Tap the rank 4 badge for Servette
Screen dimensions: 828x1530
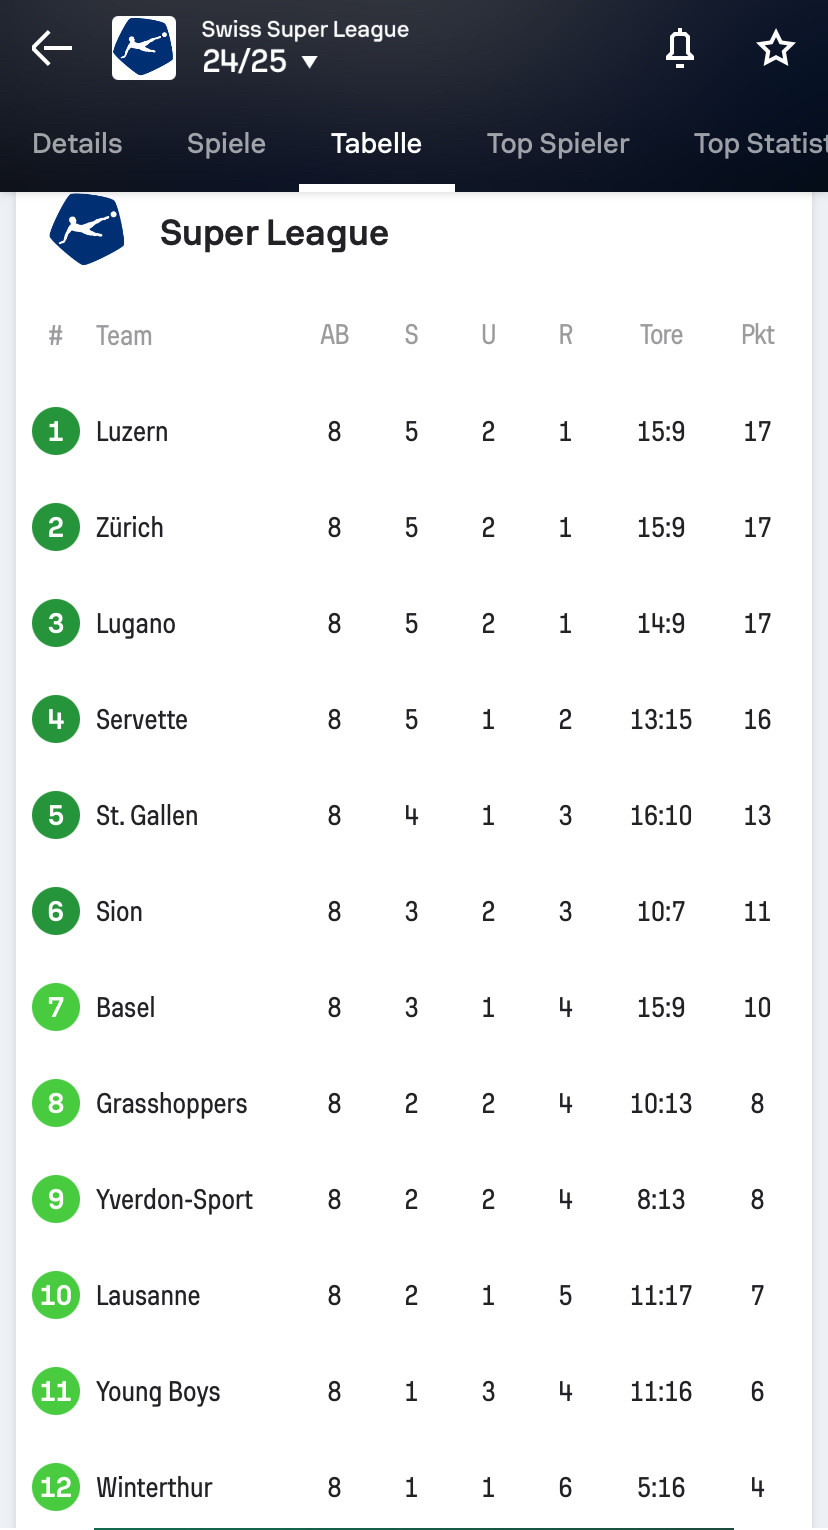(56, 719)
